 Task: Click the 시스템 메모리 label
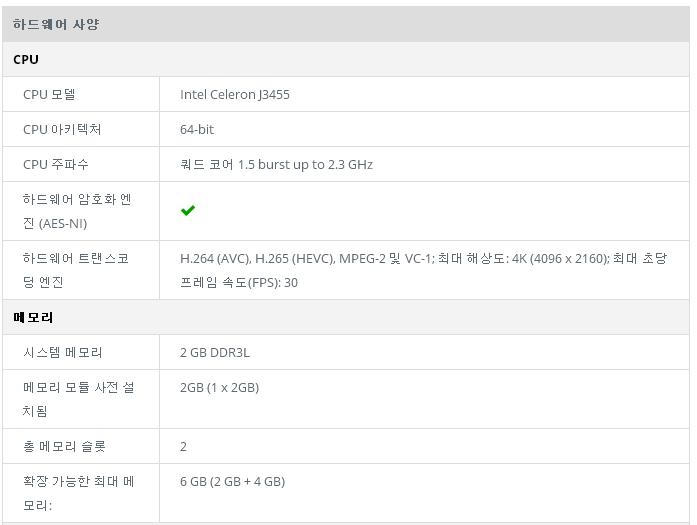tap(63, 353)
